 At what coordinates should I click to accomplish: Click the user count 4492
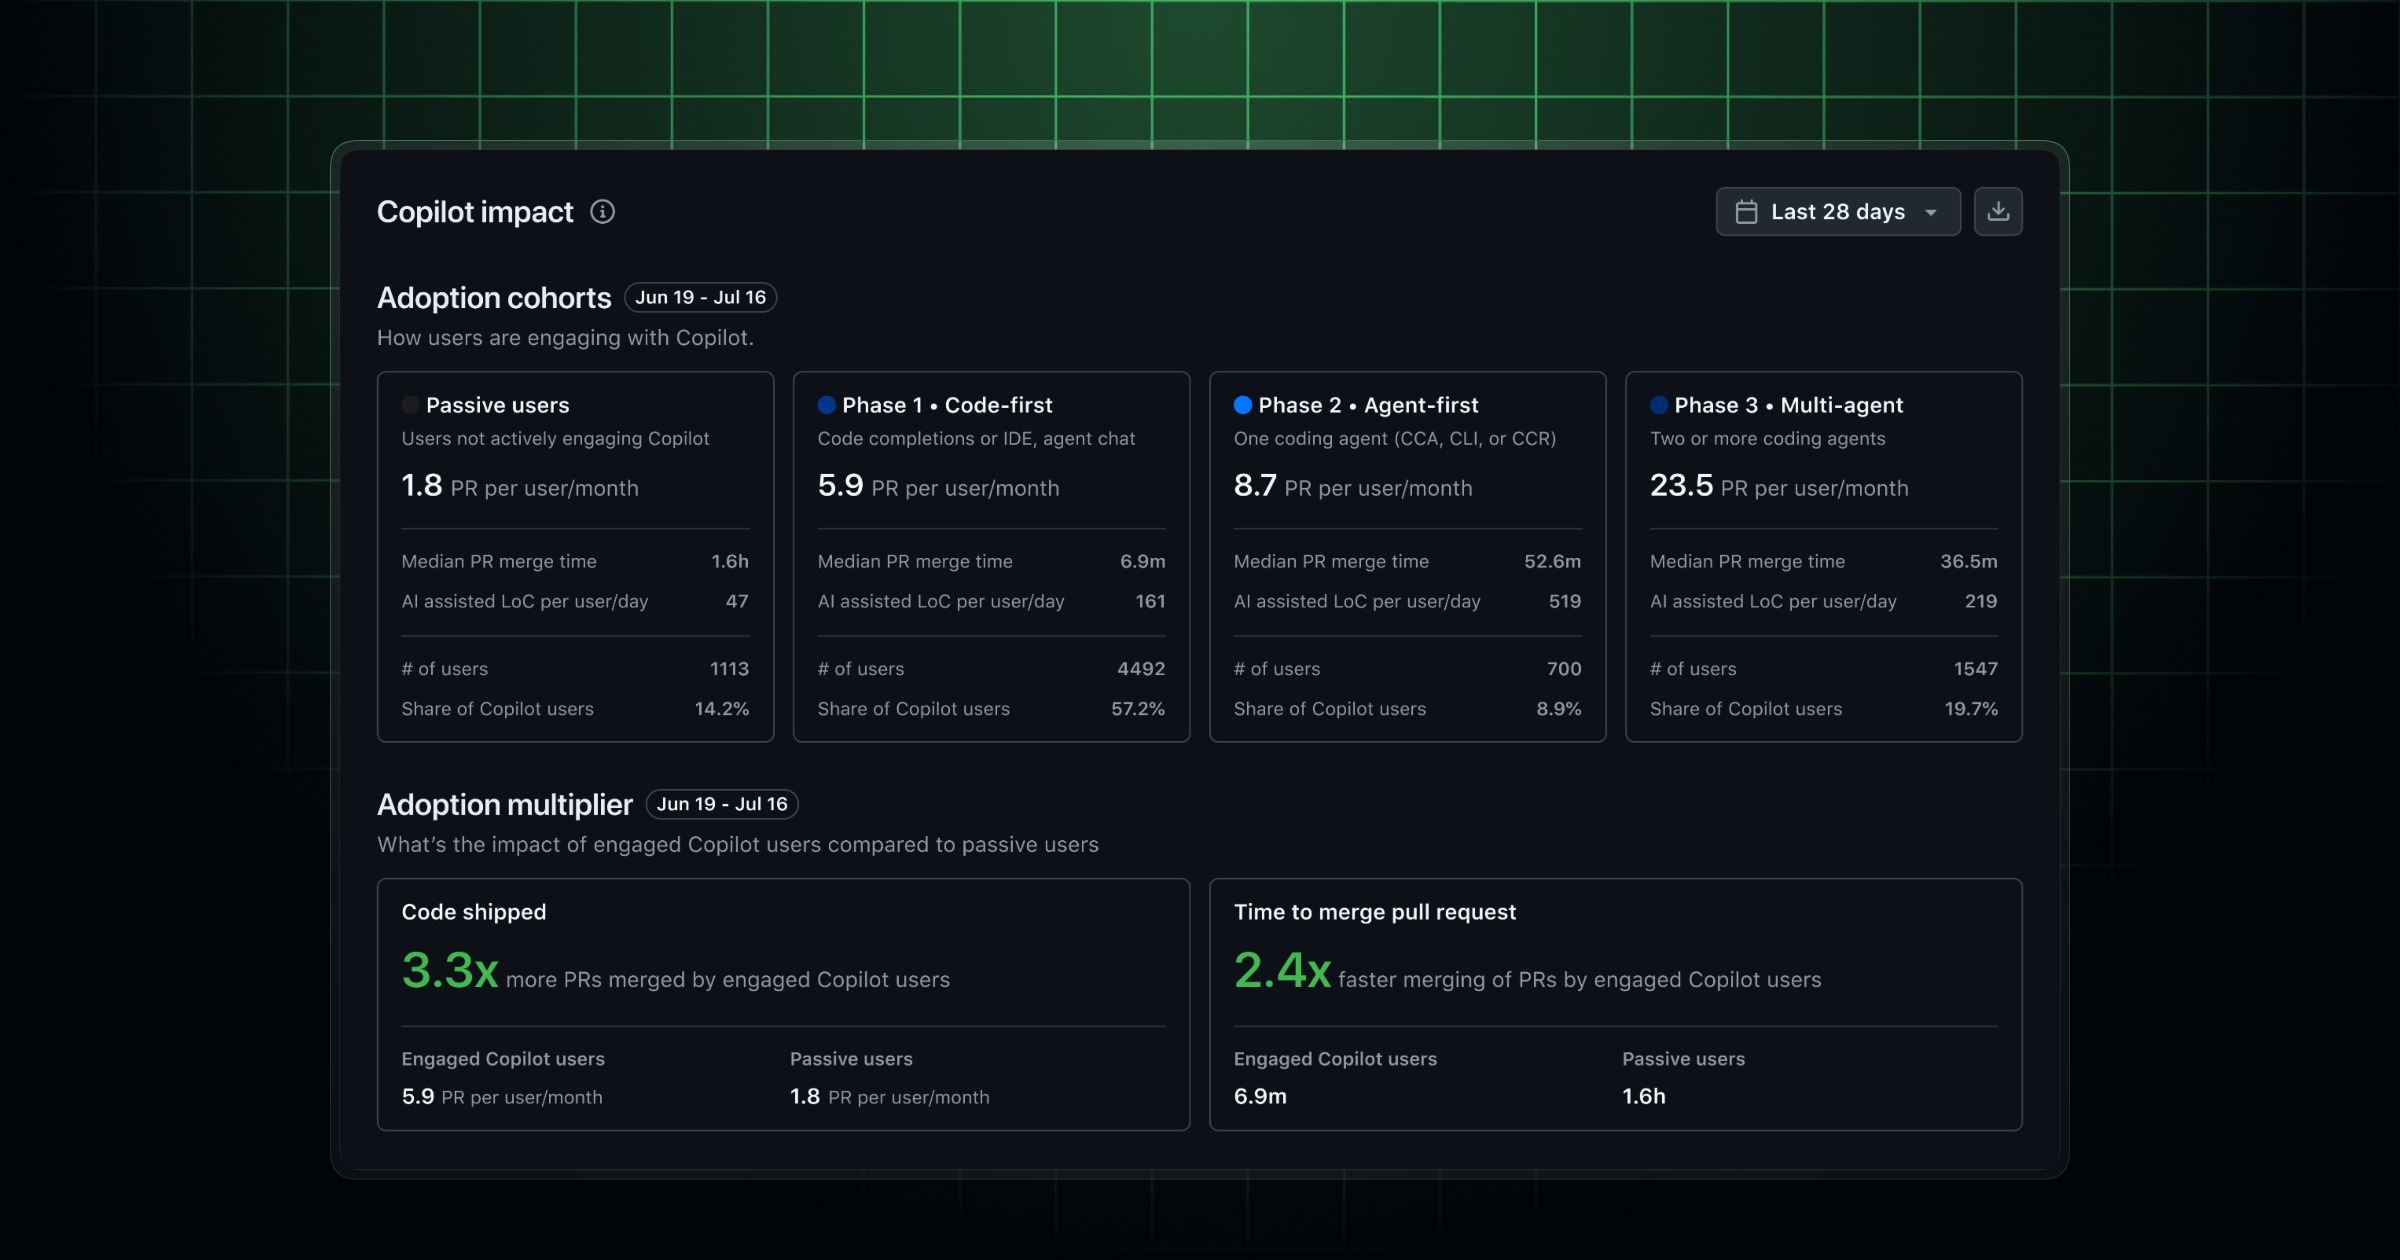1141,669
